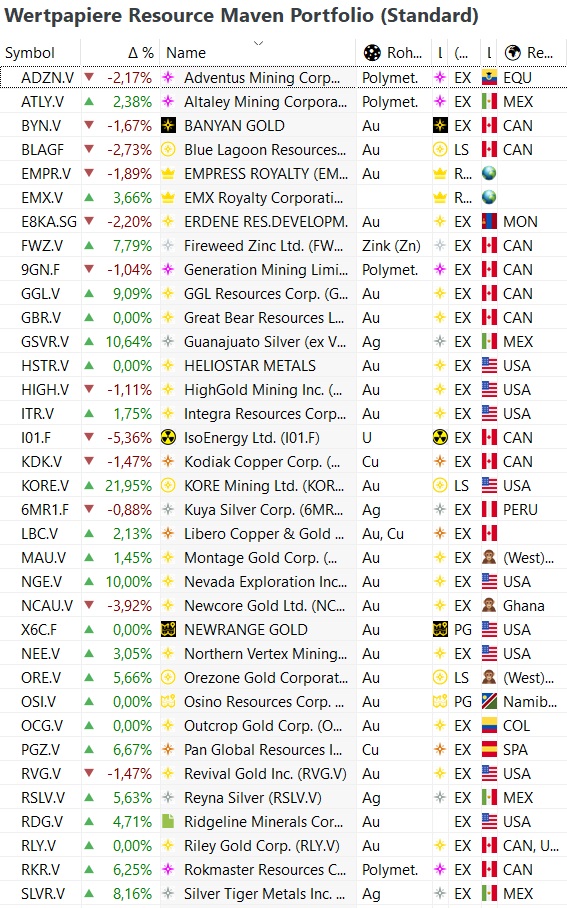
Task: Select the ADZN.V symbol cell
Action: (x=47, y=78)
